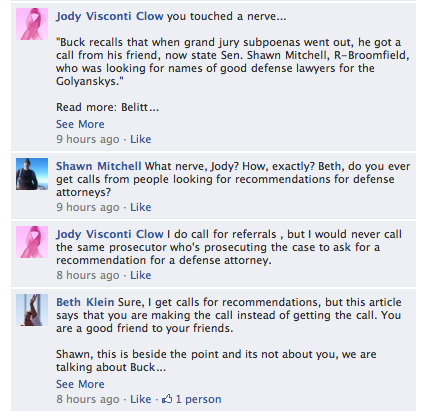Like Beth Klein's comment
425x413 pixels.
point(140,399)
